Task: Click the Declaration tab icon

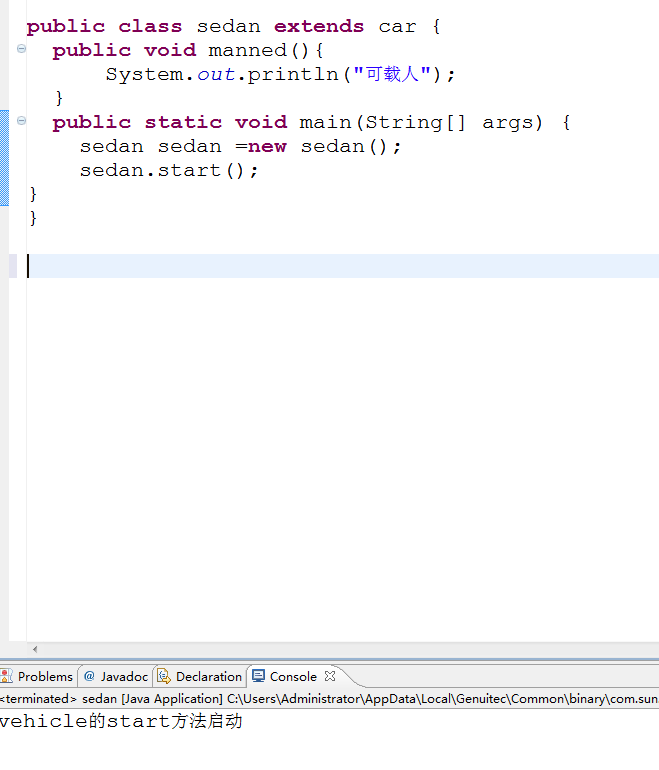Action: pos(164,676)
